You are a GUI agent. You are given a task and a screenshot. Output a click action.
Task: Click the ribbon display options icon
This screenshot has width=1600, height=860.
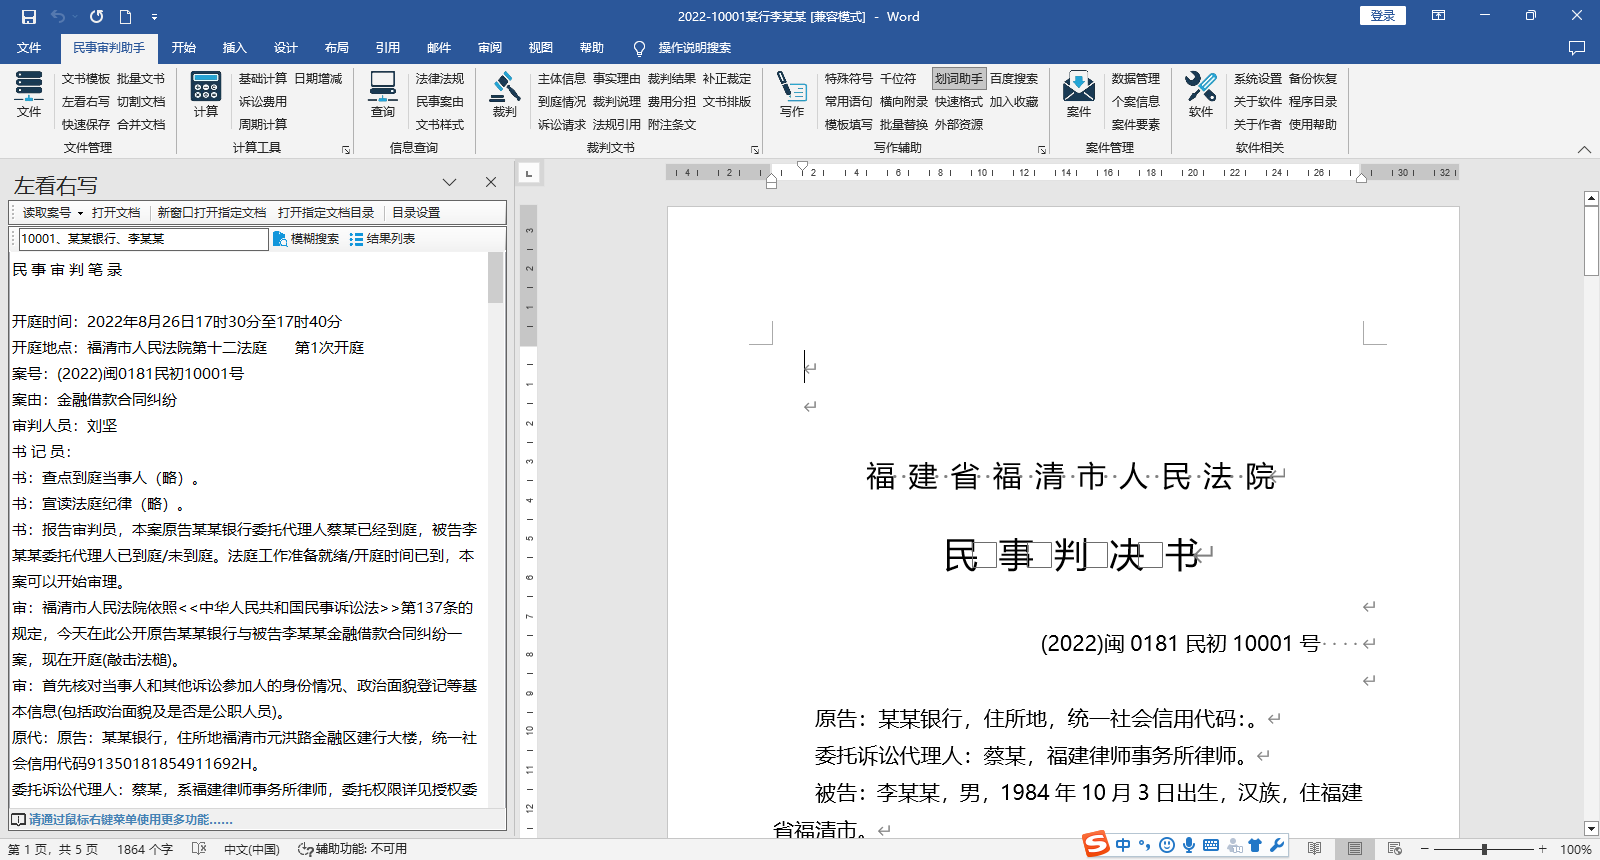[x=1438, y=16]
